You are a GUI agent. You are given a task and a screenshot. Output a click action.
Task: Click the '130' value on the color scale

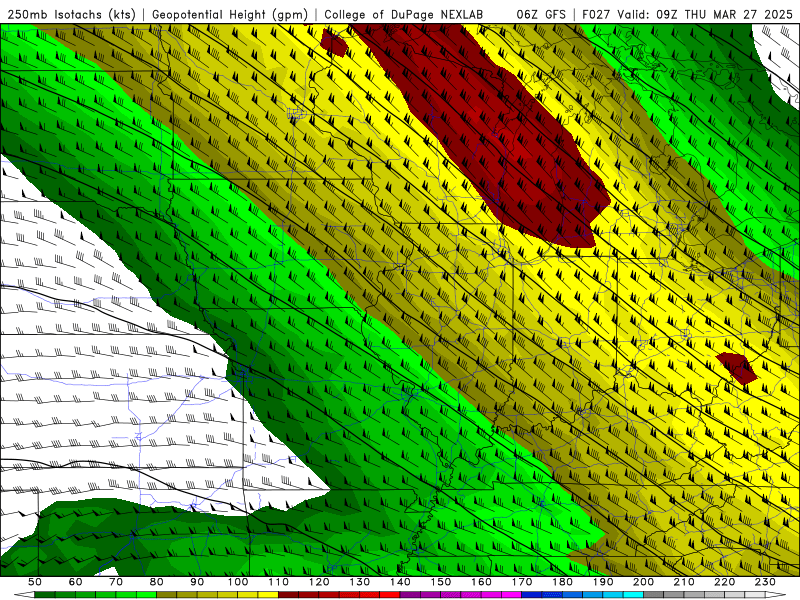tap(360, 582)
